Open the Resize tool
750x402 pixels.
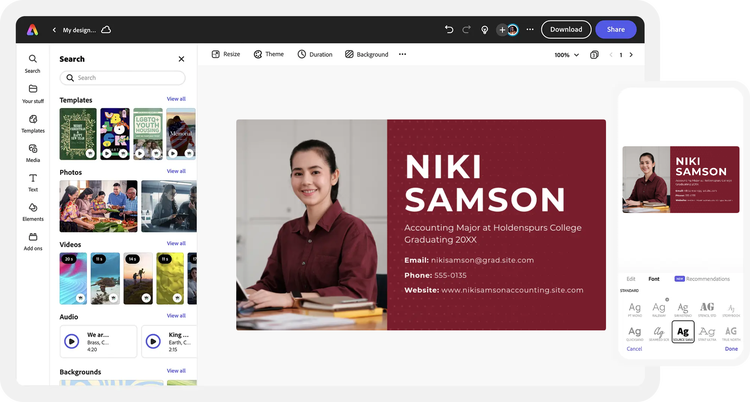pyautogui.click(x=226, y=54)
